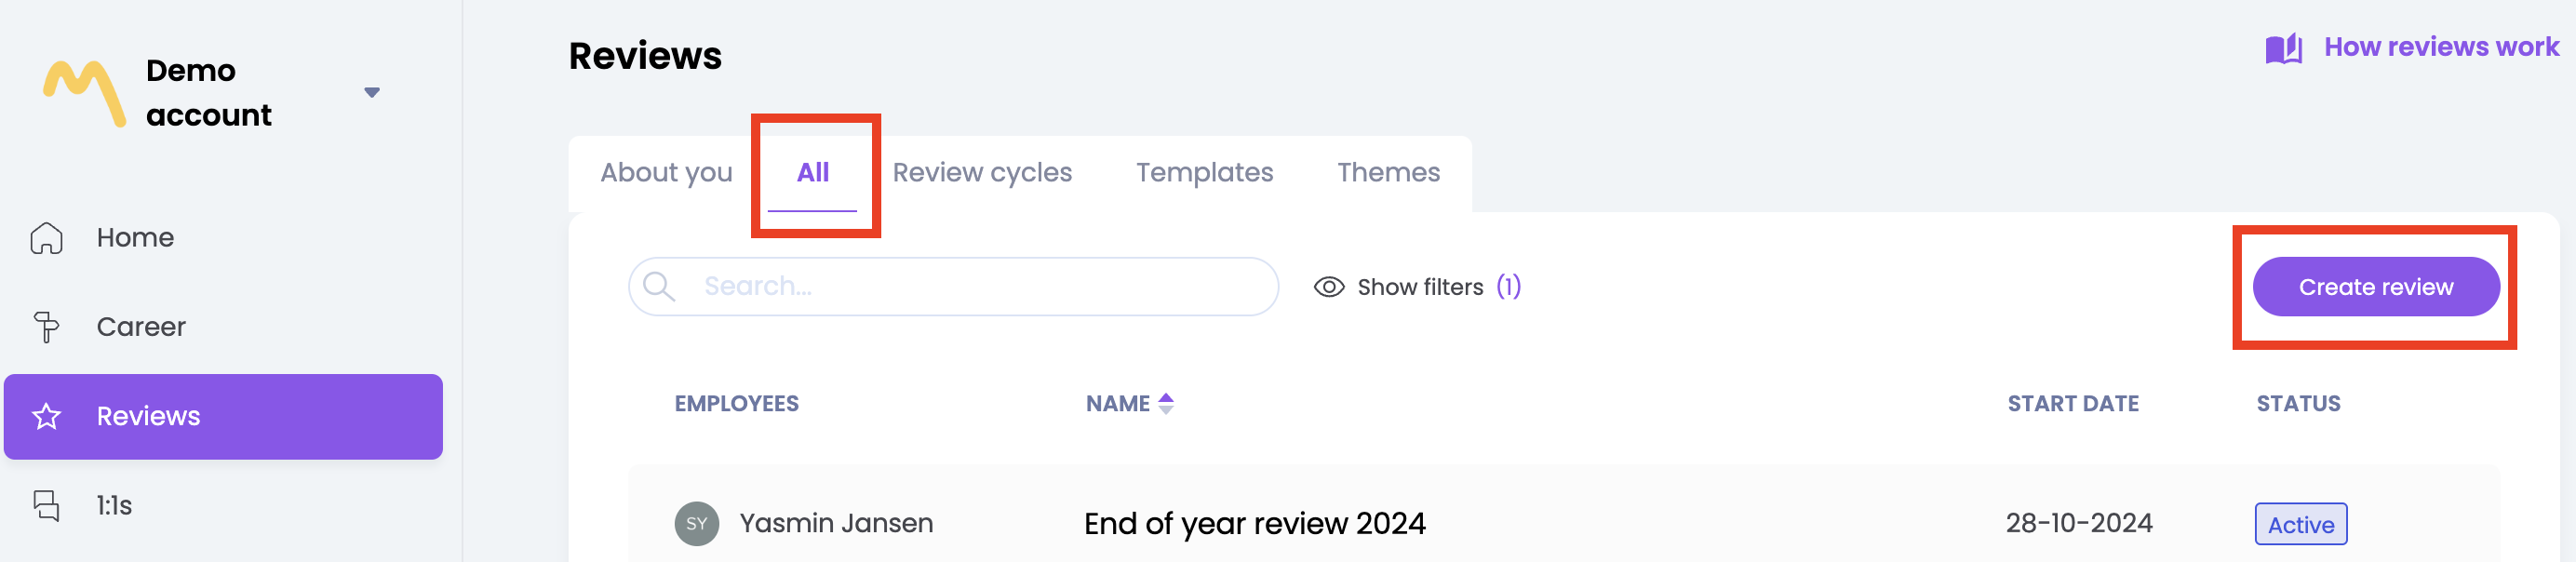Click the magnifying glass search icon
This screenshot has width=2576, height=562.
pyautogui.click(x=659, y=287)
